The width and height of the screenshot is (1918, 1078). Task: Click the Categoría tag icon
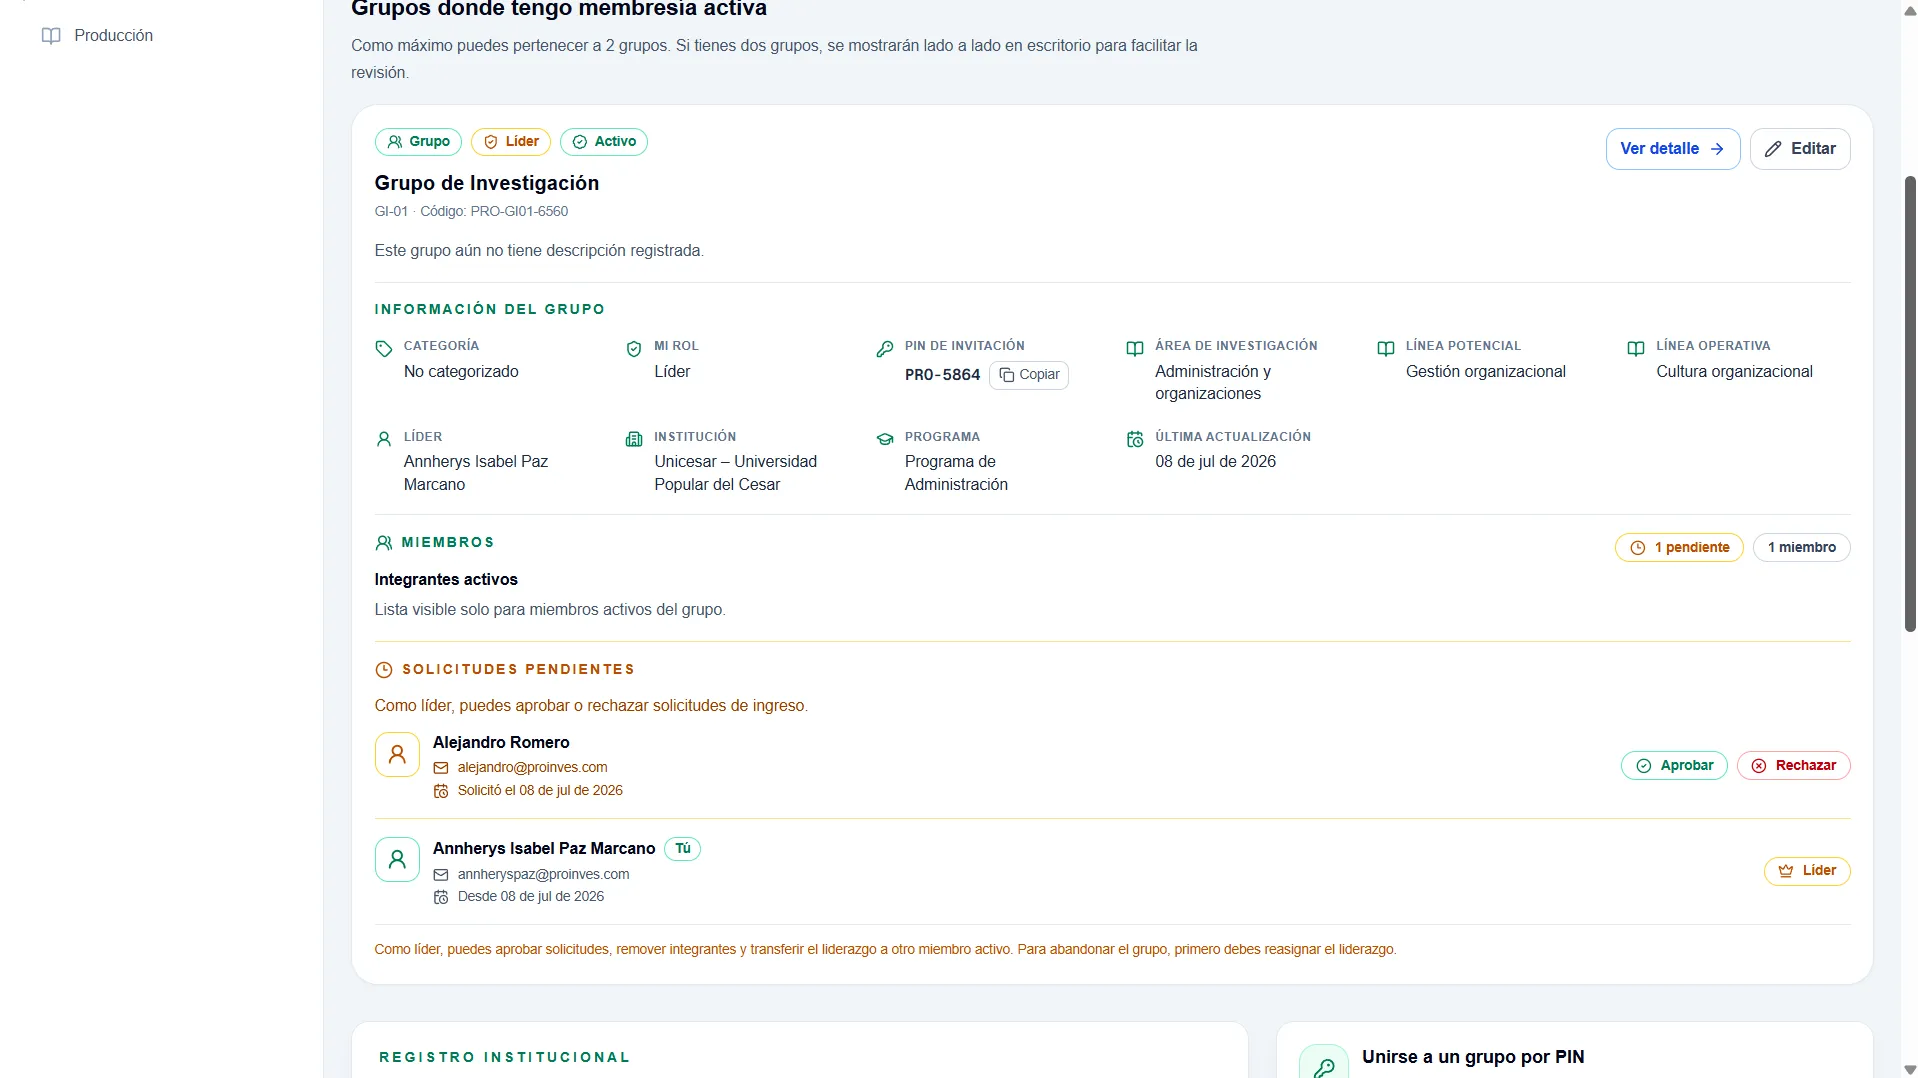click(383, 349)
